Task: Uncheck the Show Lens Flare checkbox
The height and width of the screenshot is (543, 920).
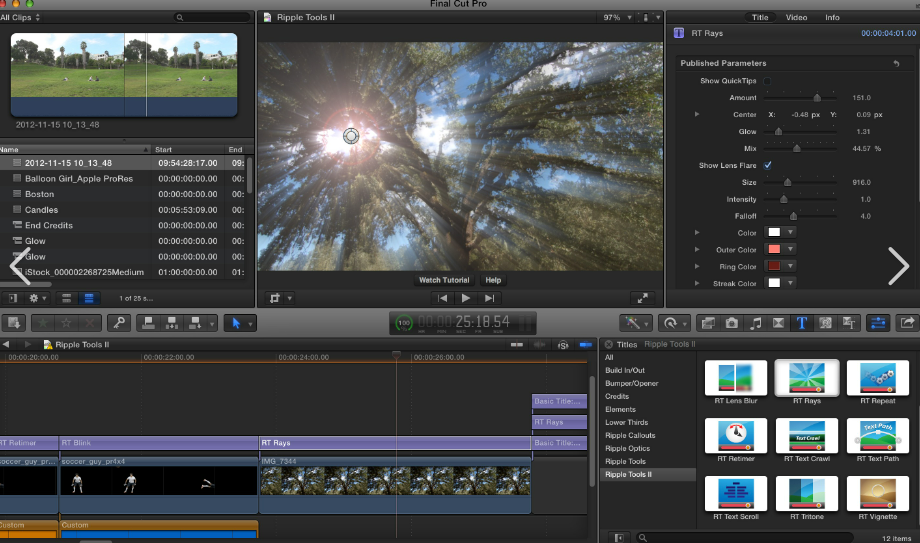Action: pos(767,165)
